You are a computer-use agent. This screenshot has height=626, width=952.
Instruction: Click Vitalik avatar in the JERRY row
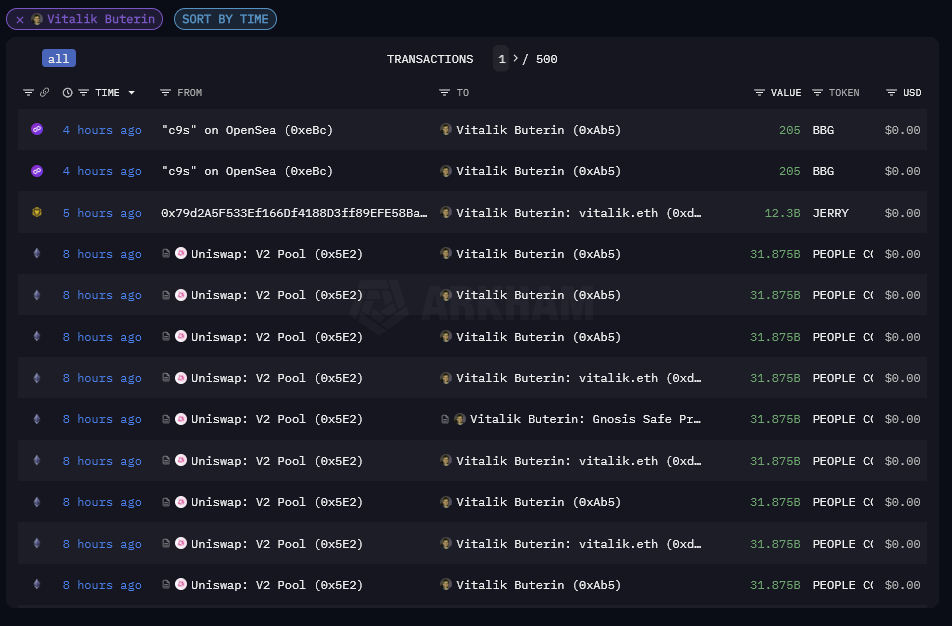pyautogui.click(x=446, y=212)
